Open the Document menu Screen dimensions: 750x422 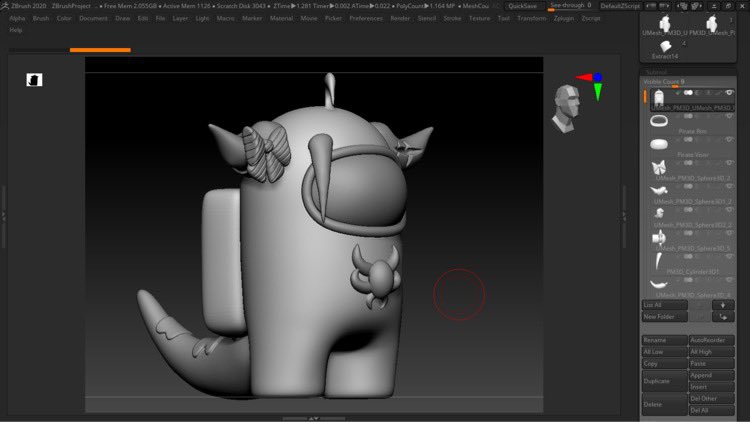pos(93,18)
